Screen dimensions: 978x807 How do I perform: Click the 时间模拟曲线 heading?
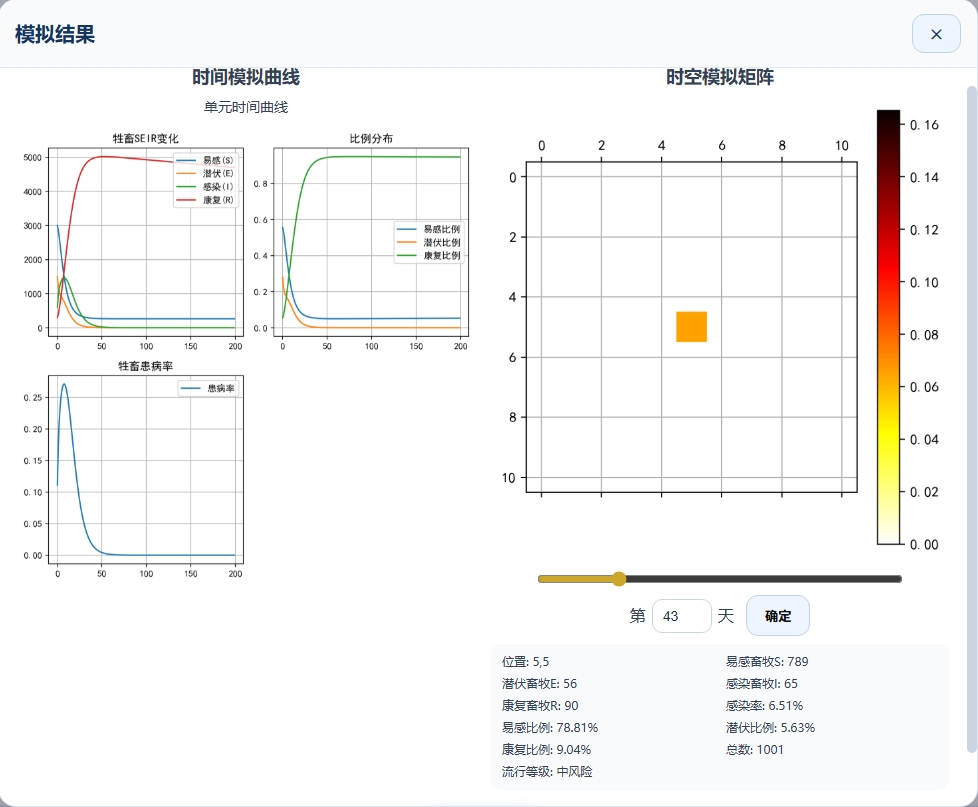[246, 77]
